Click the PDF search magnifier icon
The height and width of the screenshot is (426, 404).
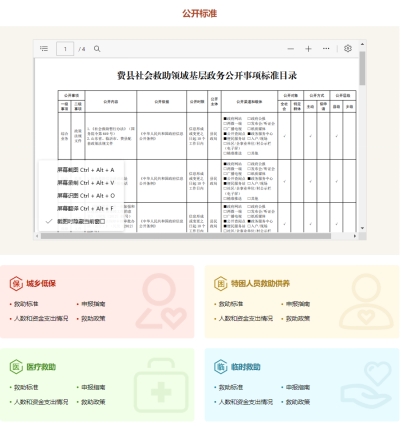(97, 49)
